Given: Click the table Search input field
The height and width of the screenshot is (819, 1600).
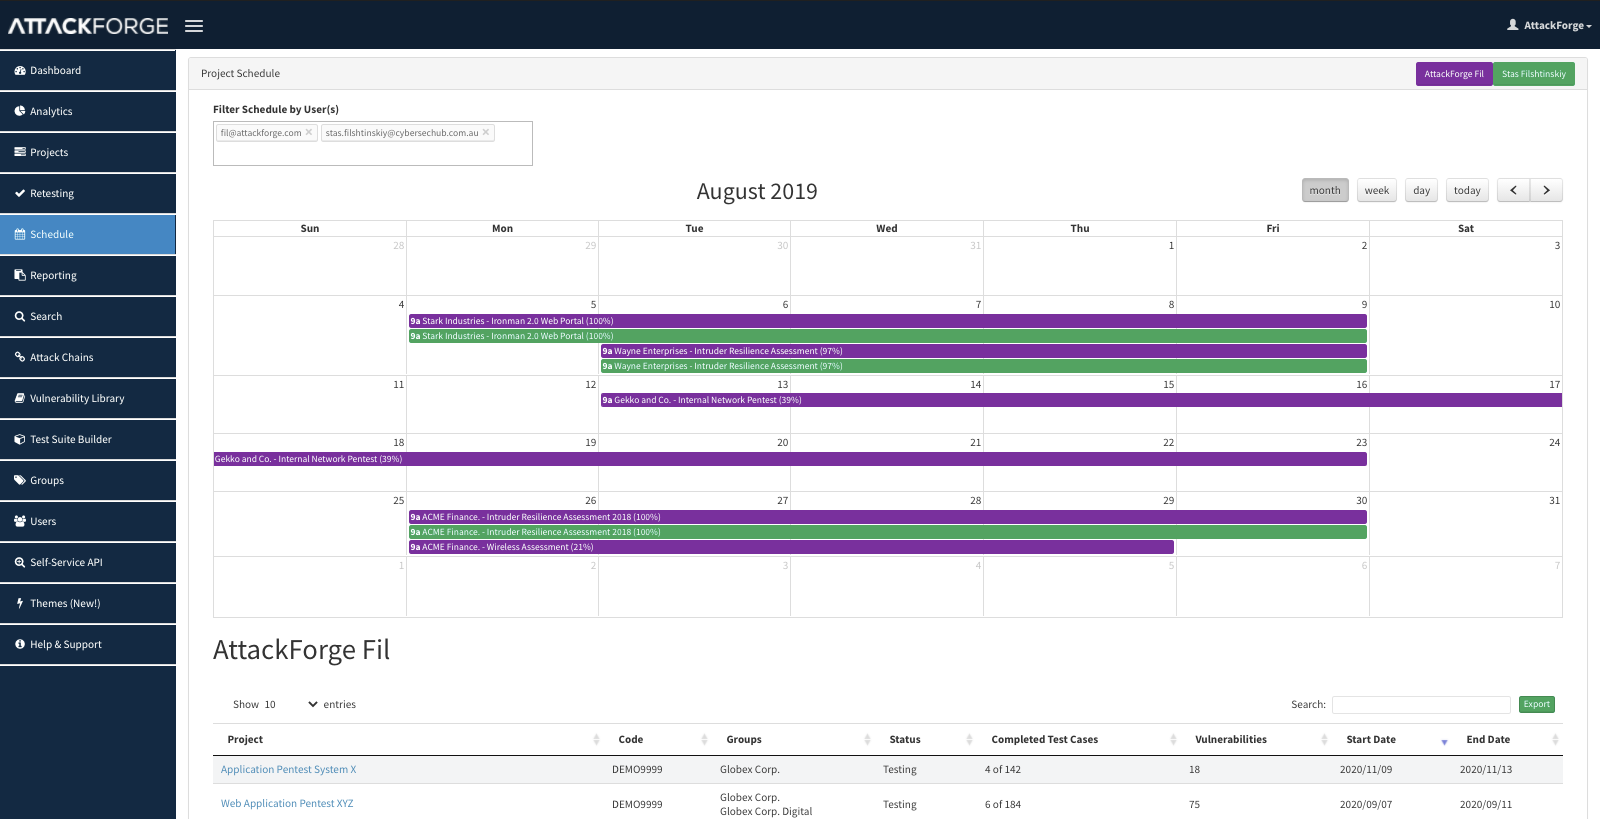Looking at the screenshot, I should (1421, 705).
